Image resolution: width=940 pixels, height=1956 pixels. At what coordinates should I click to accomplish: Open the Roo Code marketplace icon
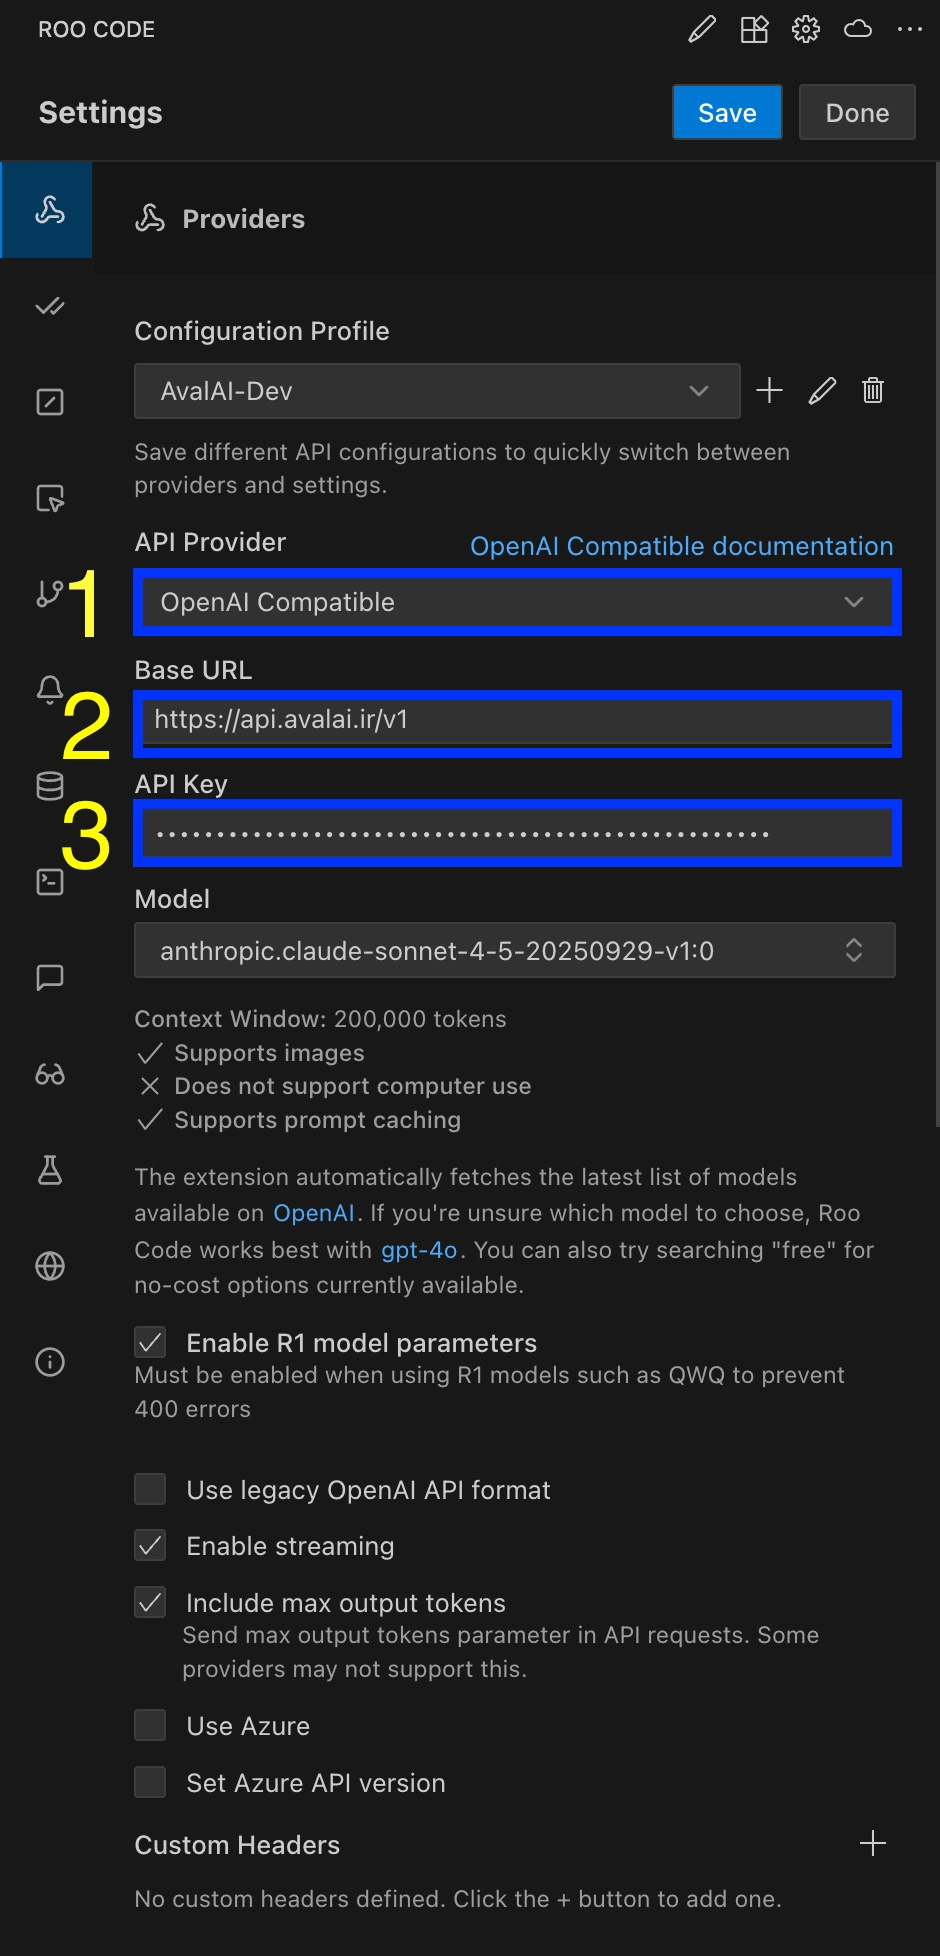[753, 29]
